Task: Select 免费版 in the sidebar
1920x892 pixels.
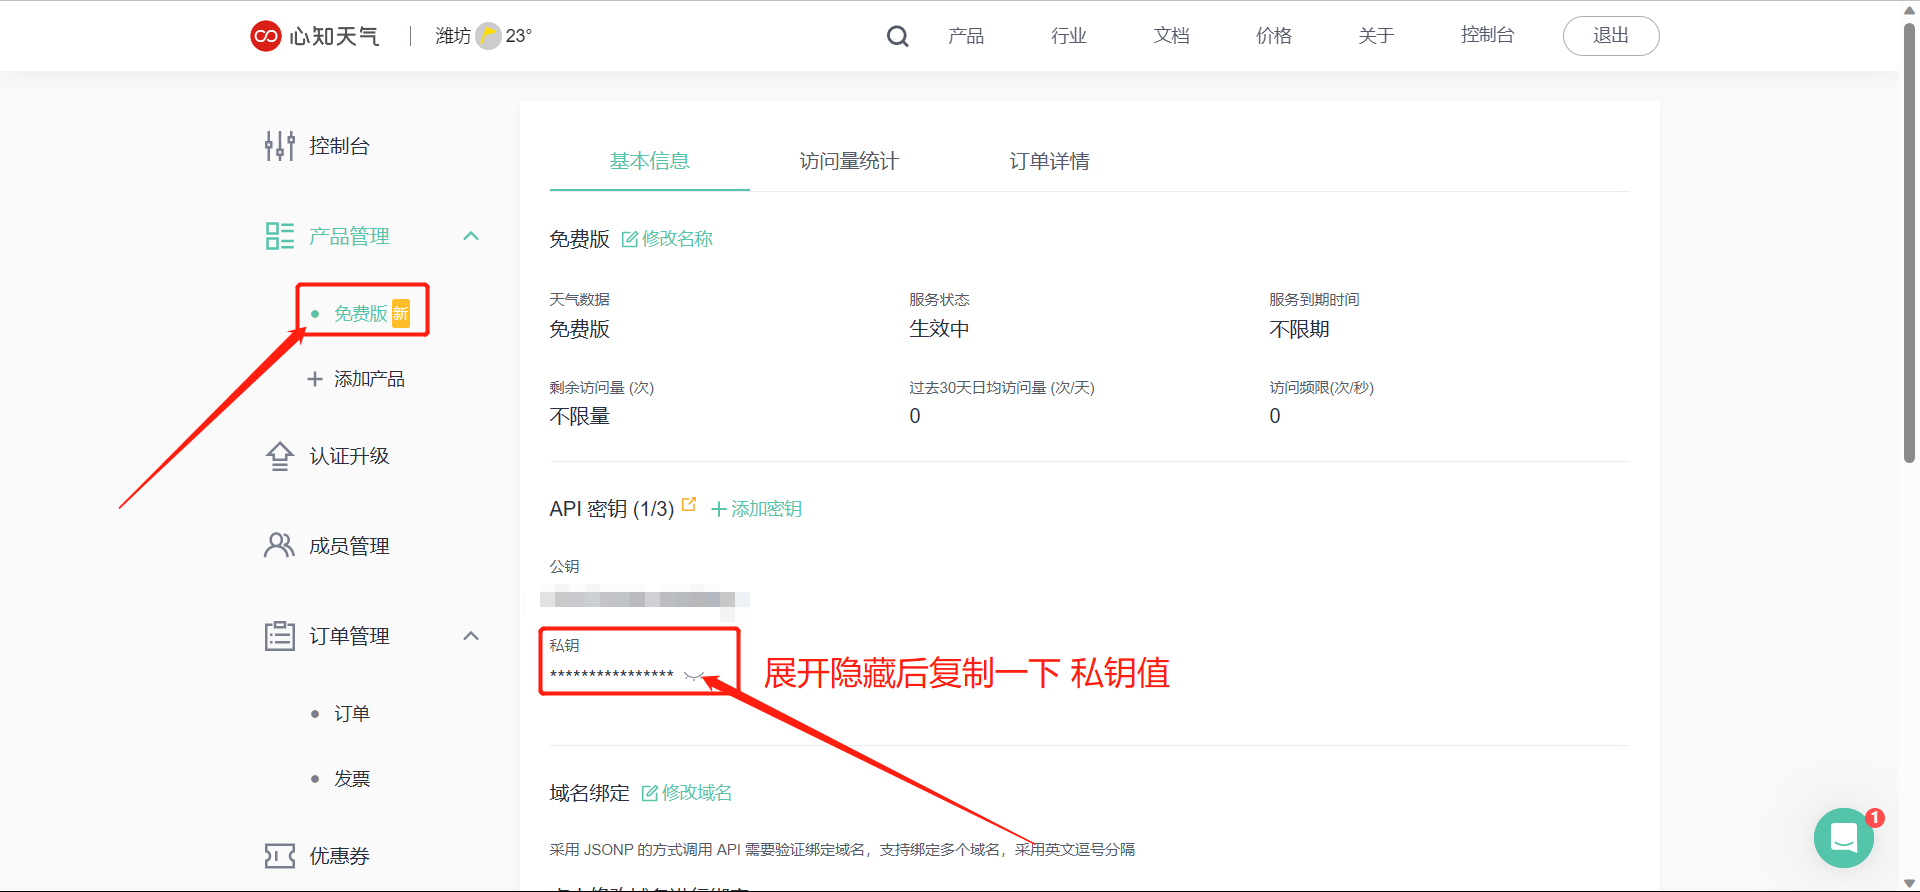Action: click(361, 313)
